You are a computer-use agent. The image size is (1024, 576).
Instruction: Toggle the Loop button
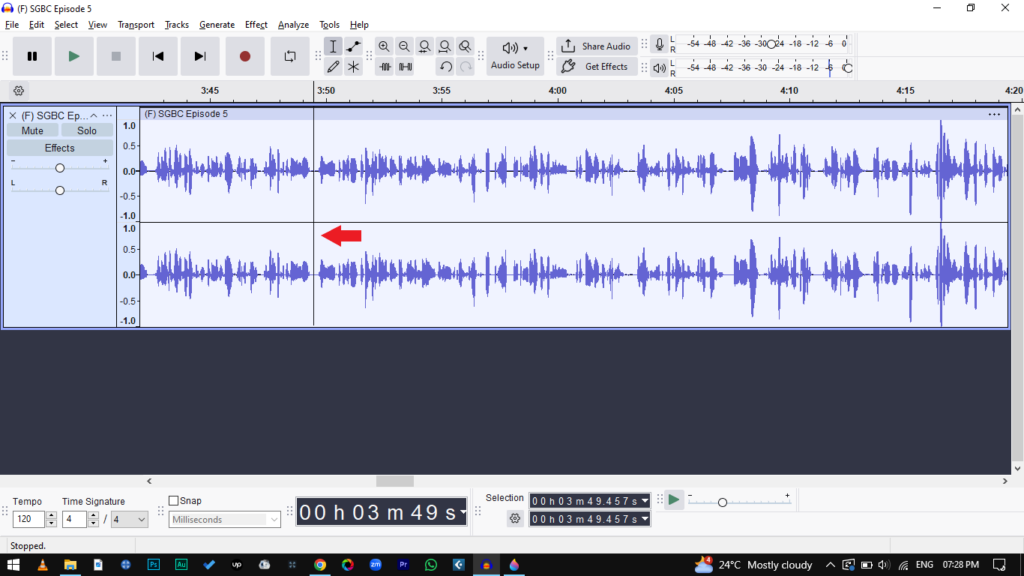coord(290,57)
